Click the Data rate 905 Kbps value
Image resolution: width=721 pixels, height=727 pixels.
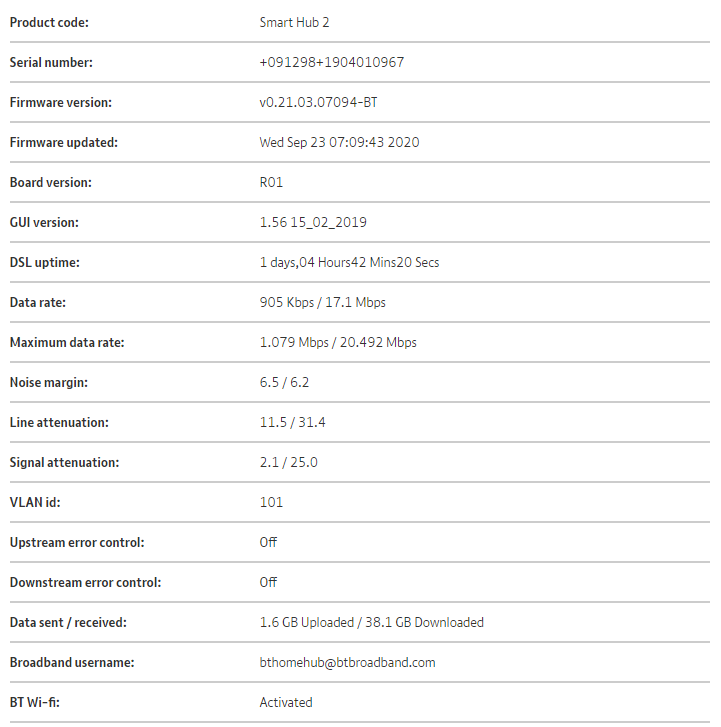click(322, 302)
